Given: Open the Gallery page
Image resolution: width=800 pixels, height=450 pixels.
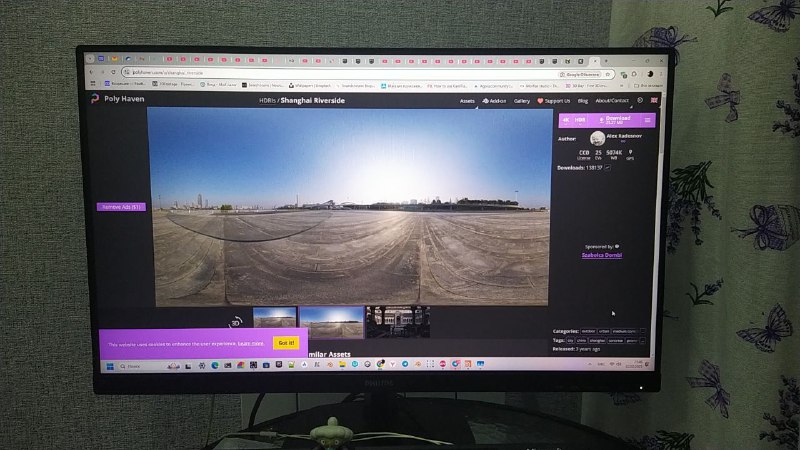Looking at the screenshot, I should [x=521, y=101].
